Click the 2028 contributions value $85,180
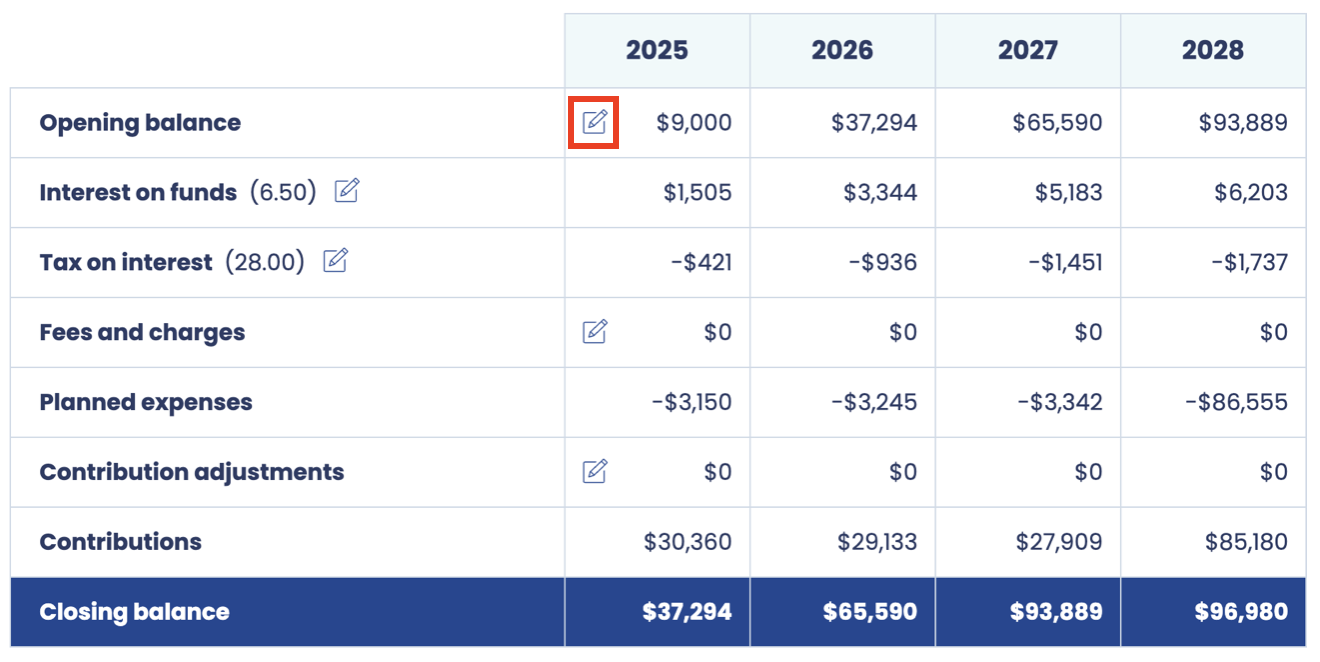 coord(1246,542)
